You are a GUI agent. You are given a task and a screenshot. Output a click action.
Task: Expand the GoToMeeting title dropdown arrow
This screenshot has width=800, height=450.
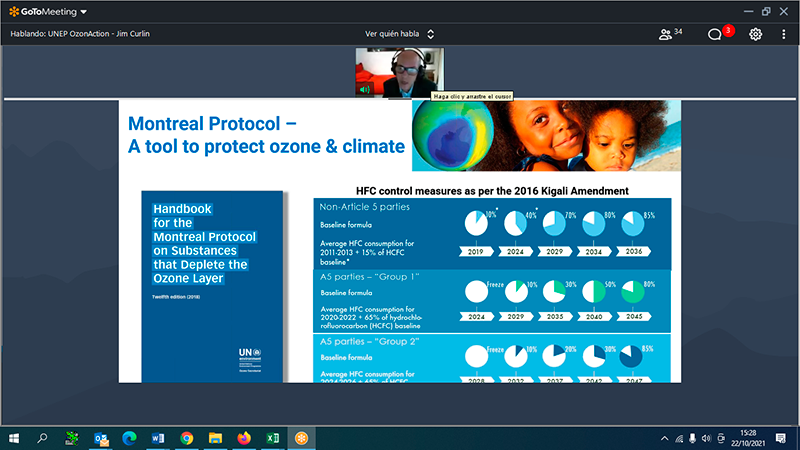coord(82,12)
